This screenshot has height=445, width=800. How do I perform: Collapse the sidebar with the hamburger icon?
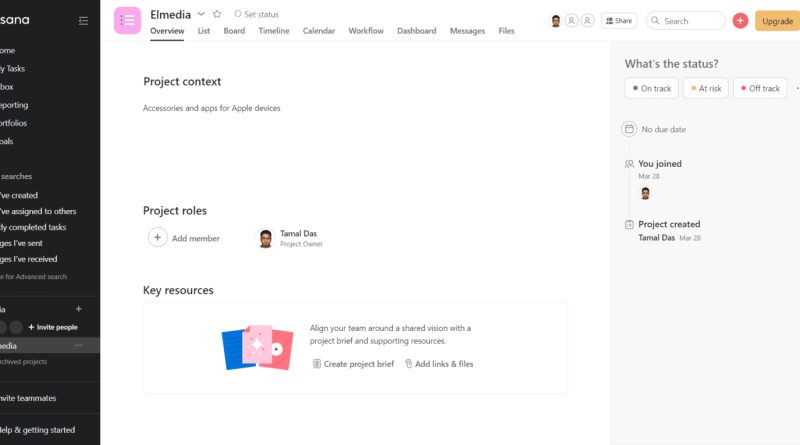click(x=83, y=21)
